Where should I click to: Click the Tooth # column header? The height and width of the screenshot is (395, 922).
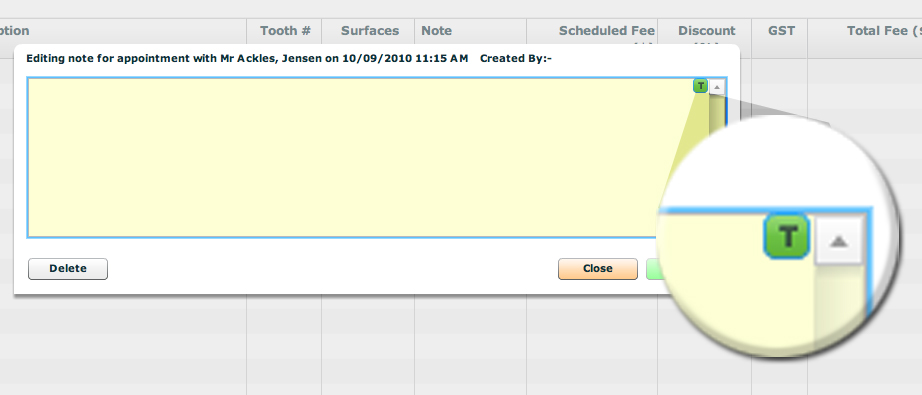tap(285, 31)
